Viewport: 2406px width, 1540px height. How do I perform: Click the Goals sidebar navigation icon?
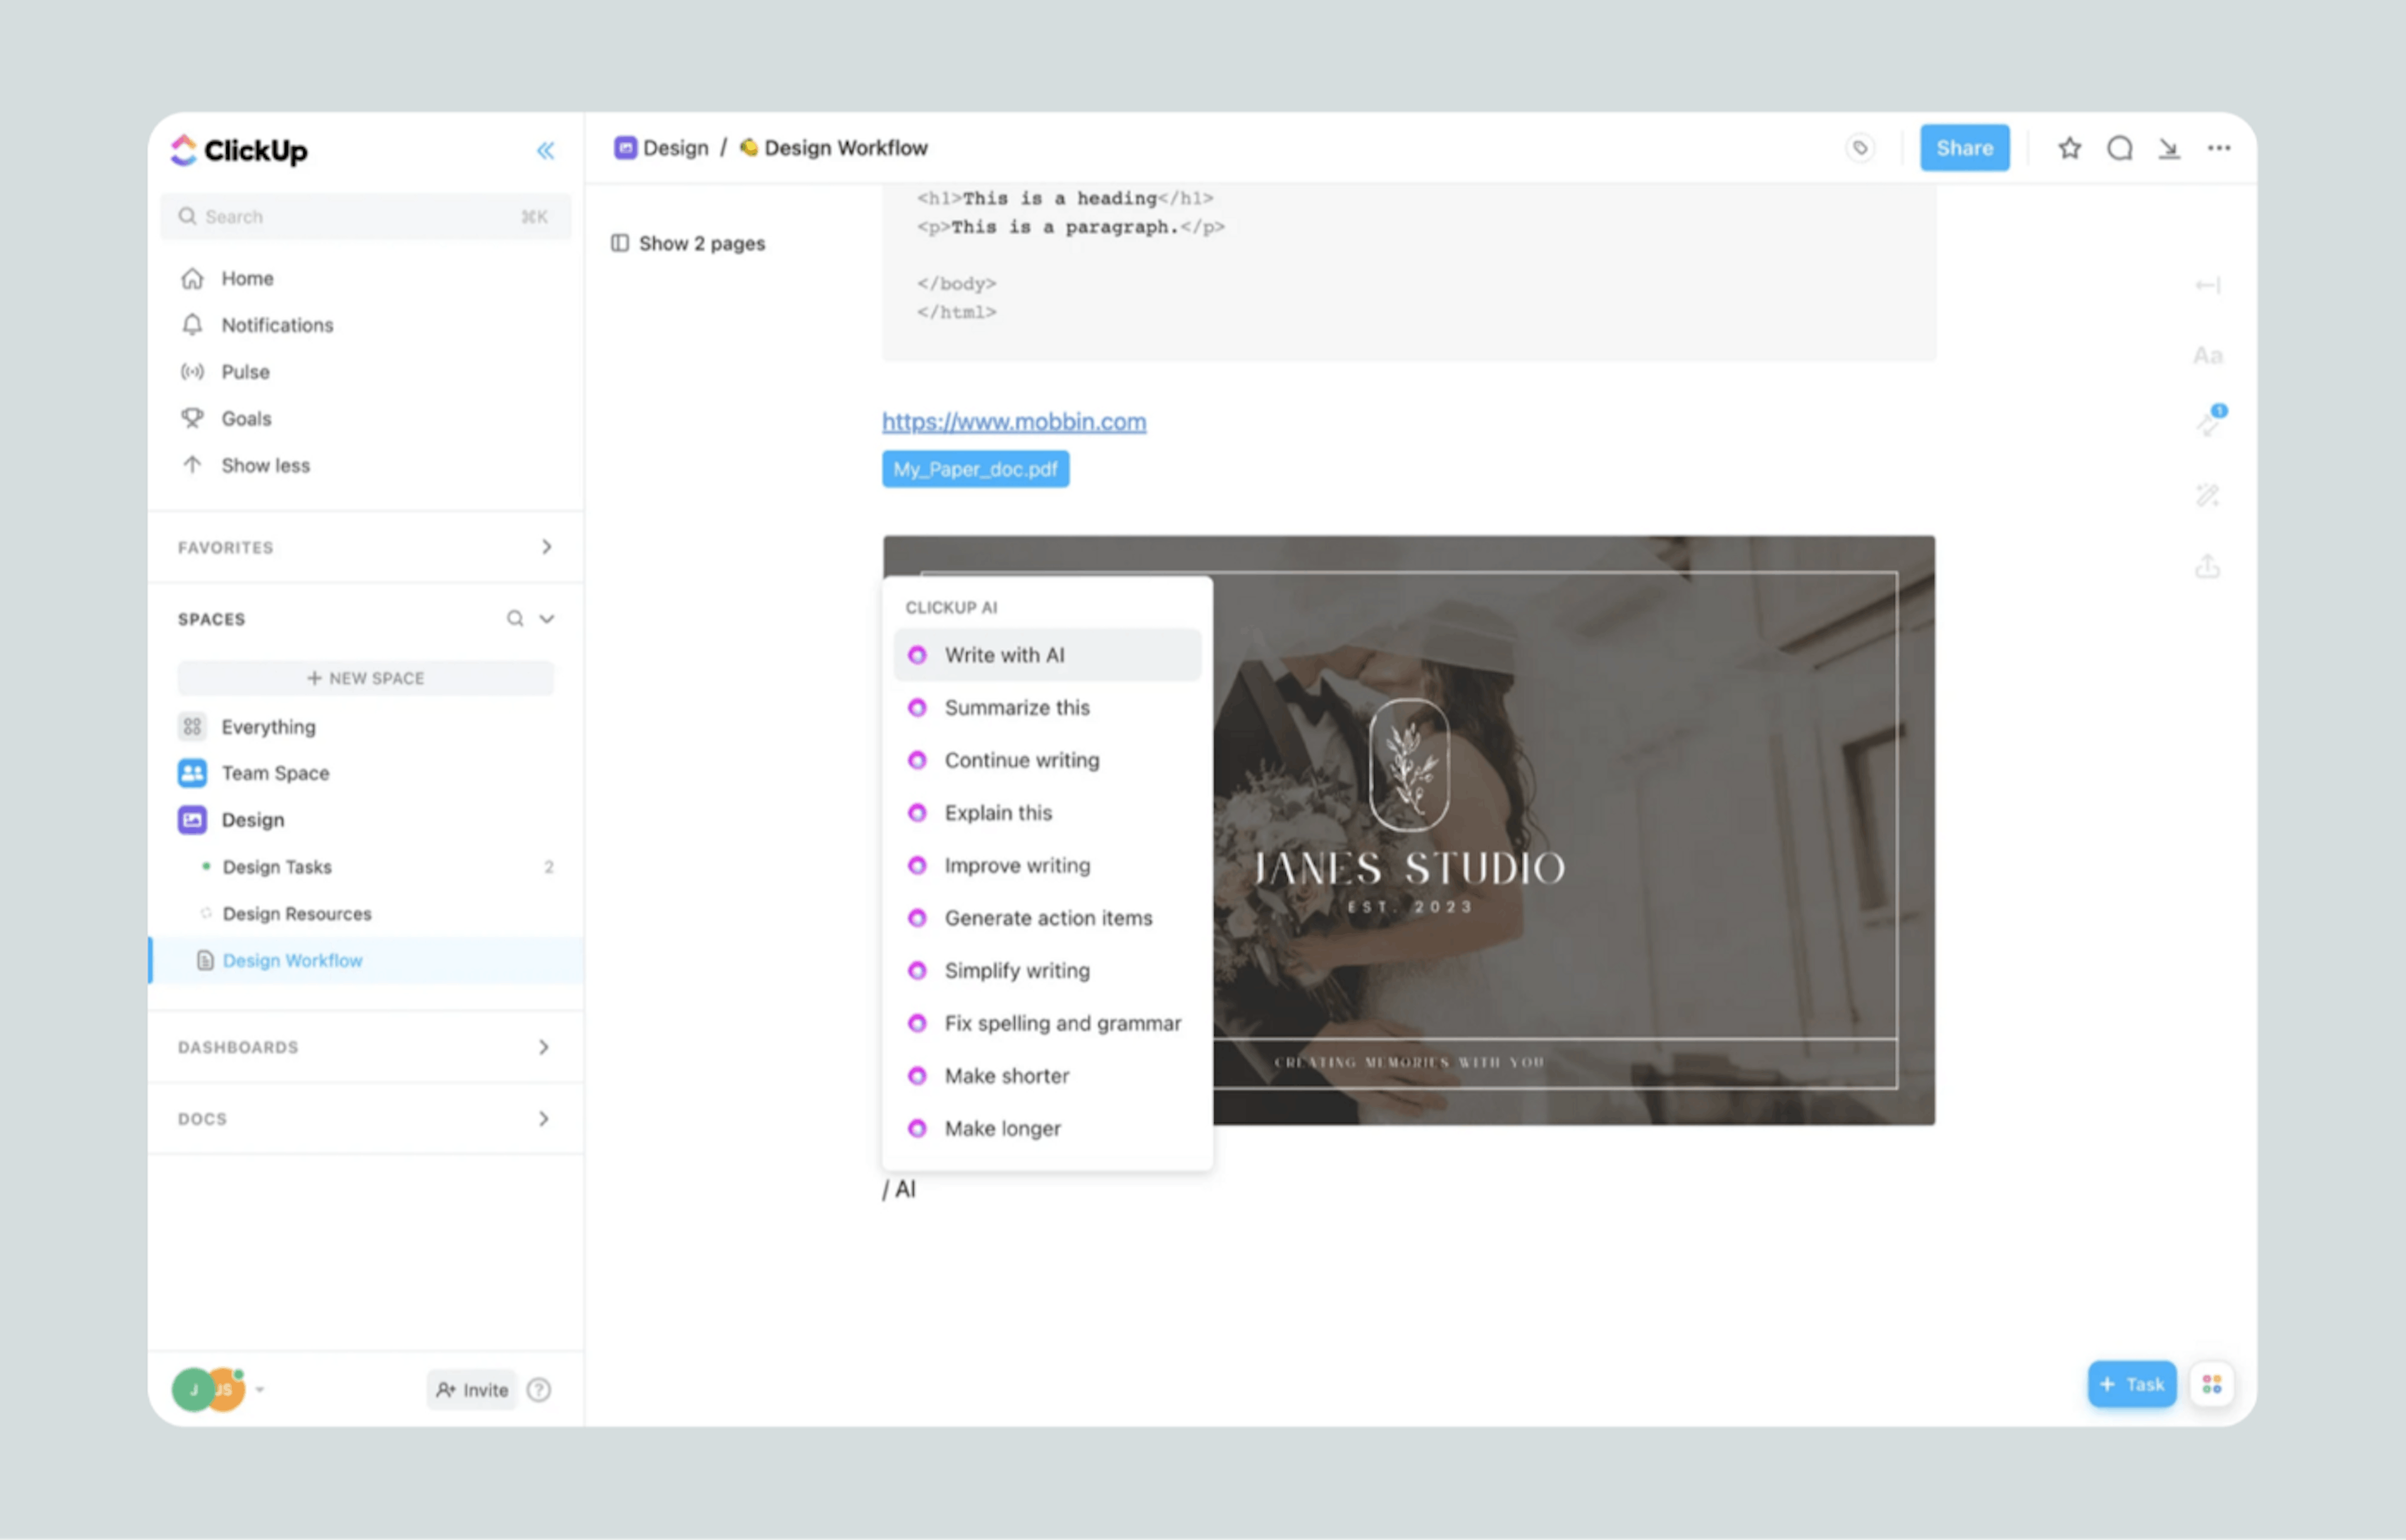191,417
